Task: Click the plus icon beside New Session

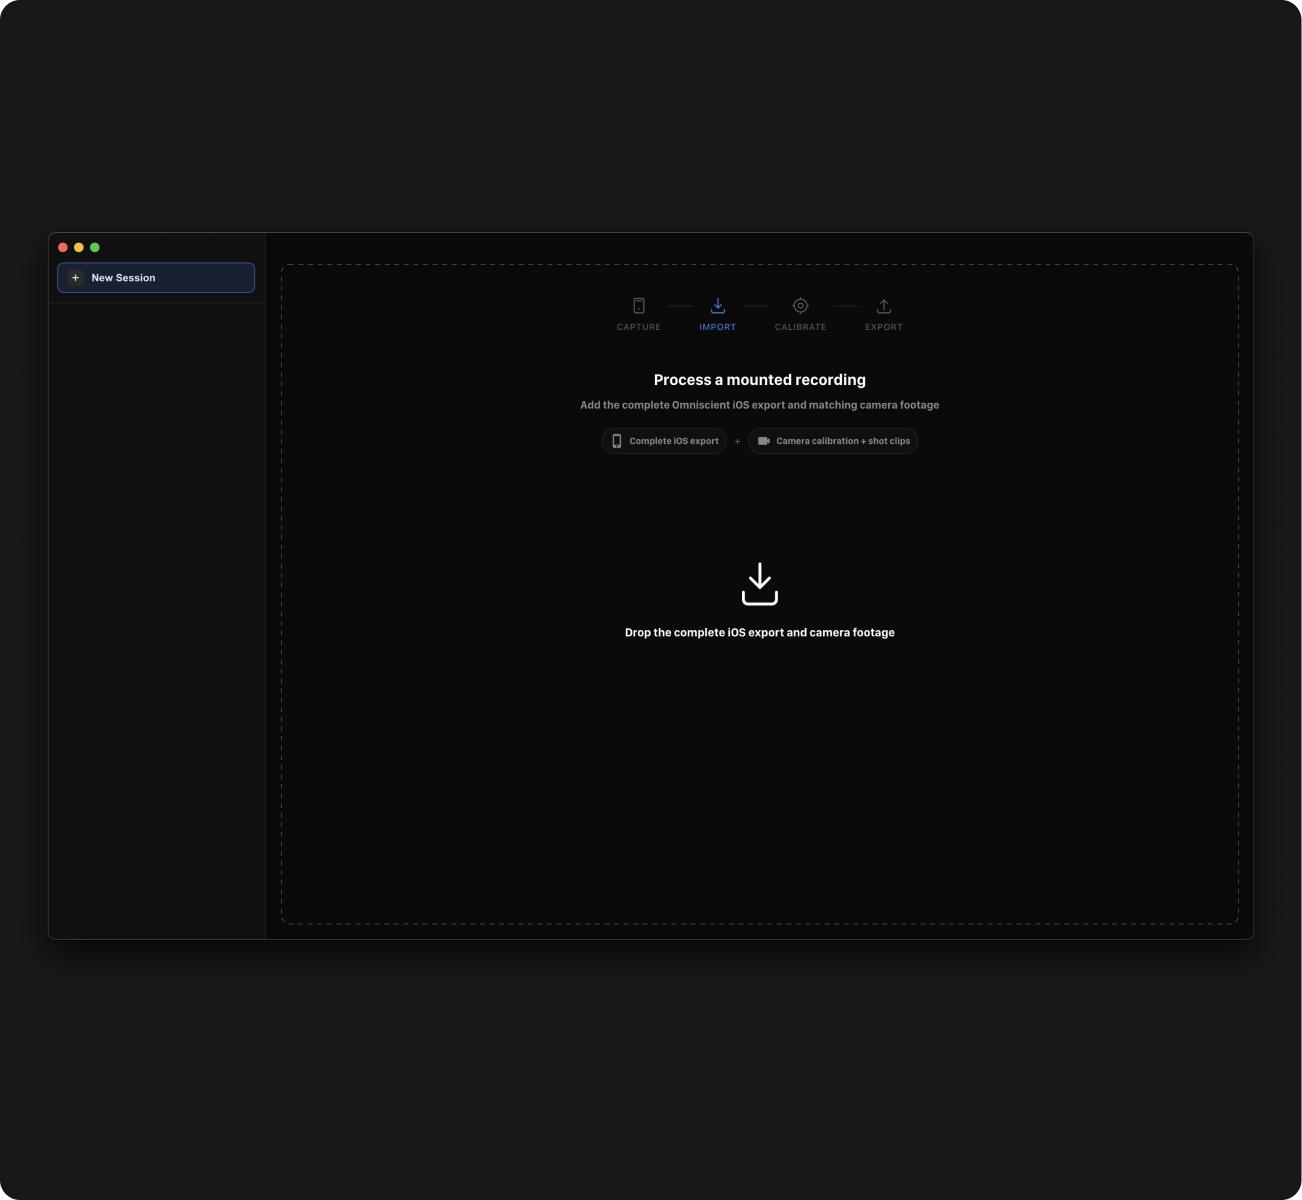Action: point(75,278)
